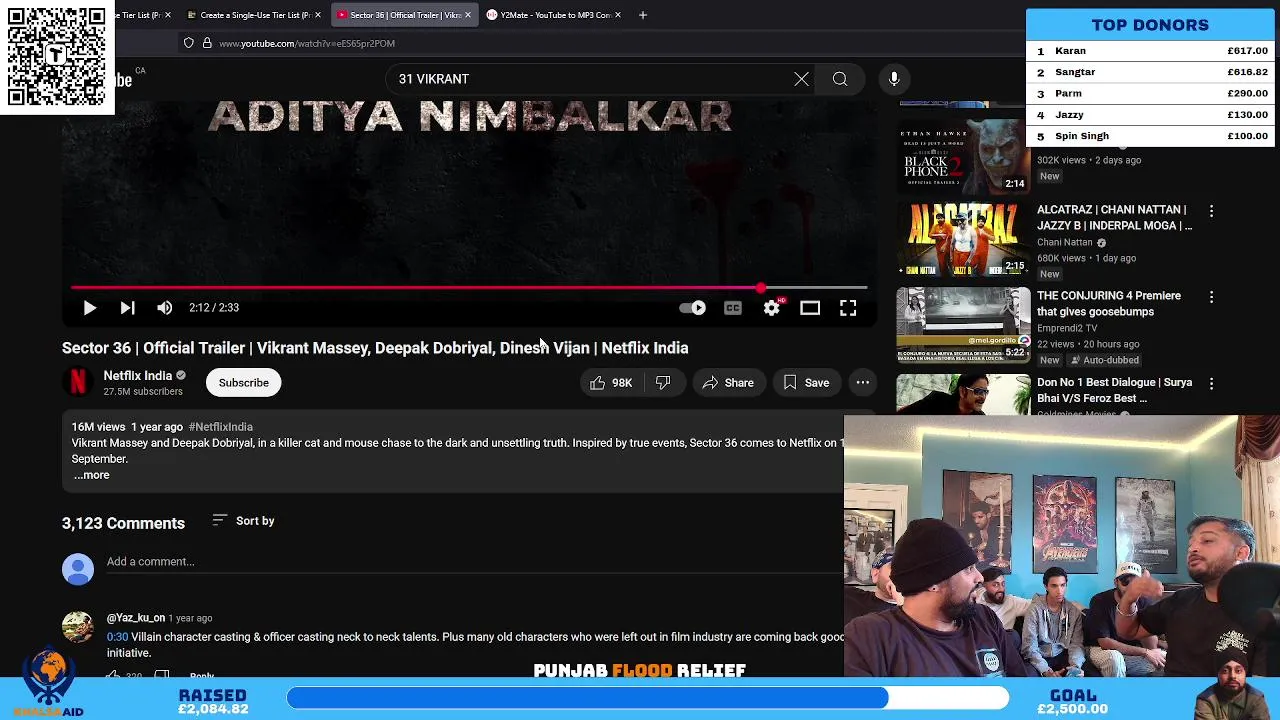Expand description with ...more
Image resolution: width=1280 pixels, height=720 pixels.
91,475
